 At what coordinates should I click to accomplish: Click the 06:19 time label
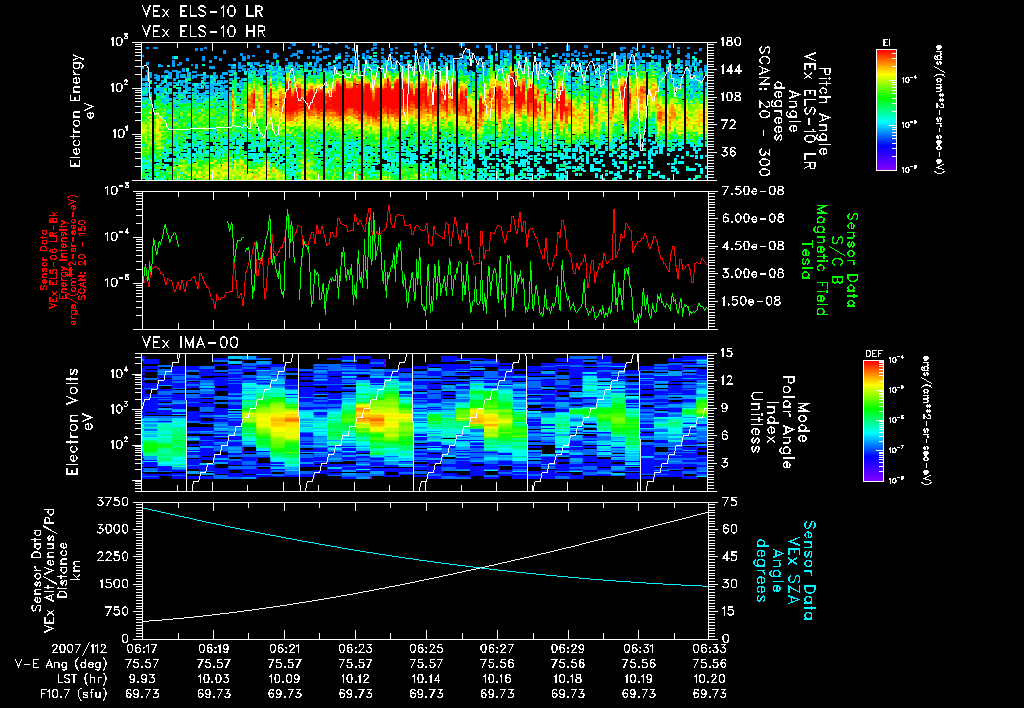214,649
